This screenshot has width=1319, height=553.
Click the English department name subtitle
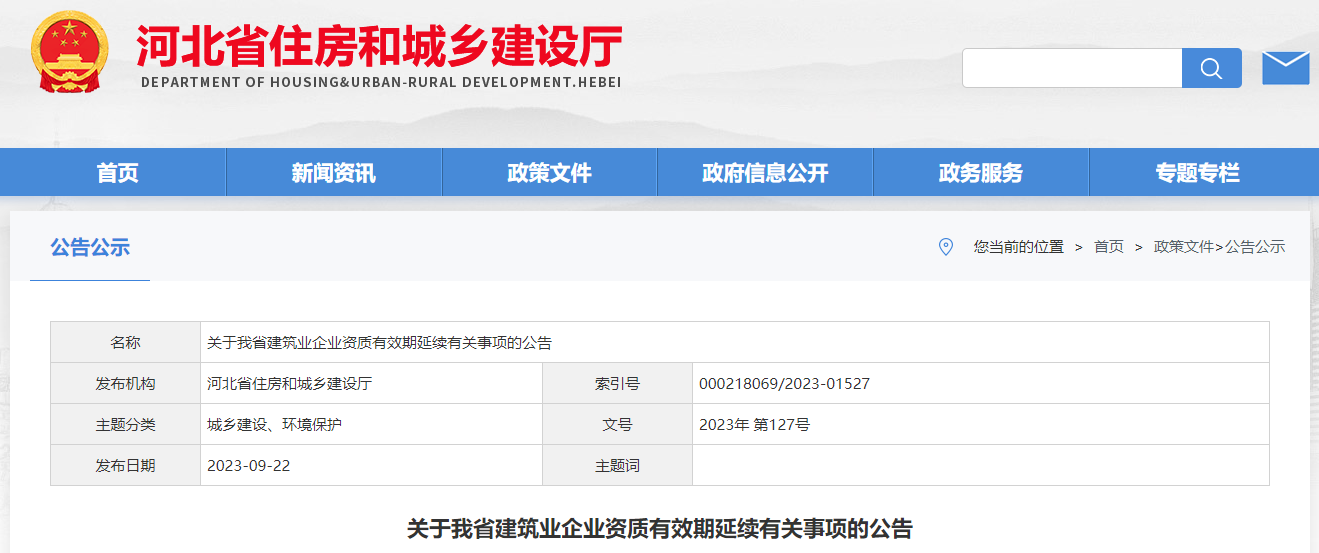pos(381,82)
